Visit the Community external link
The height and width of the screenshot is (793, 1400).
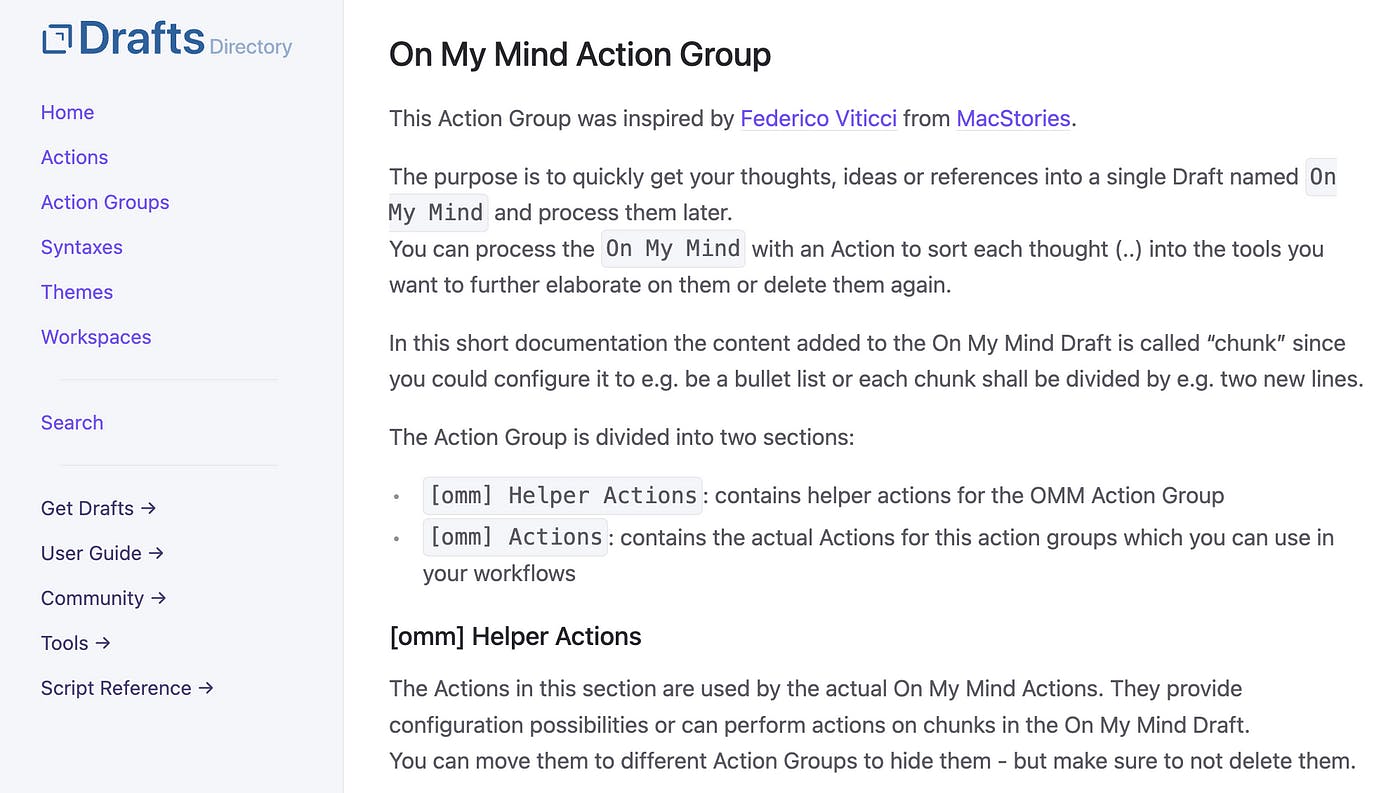click(x=103, y=598)
